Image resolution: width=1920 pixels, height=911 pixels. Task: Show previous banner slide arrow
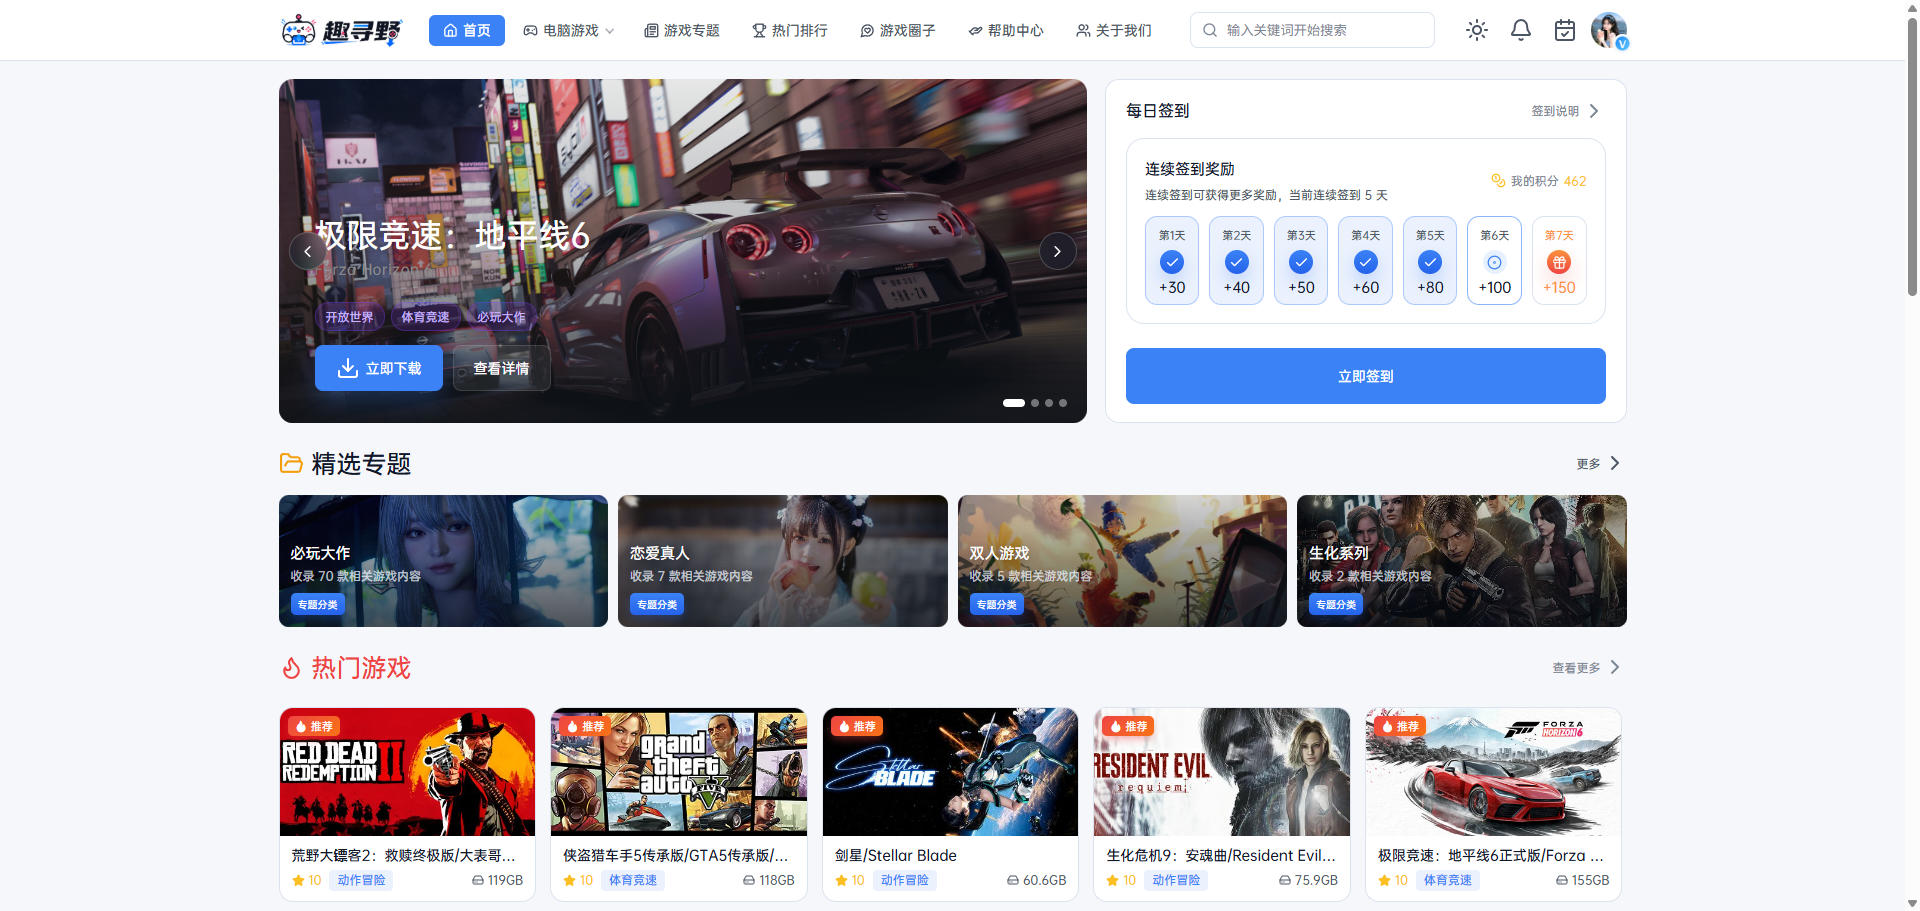(308, 251)
